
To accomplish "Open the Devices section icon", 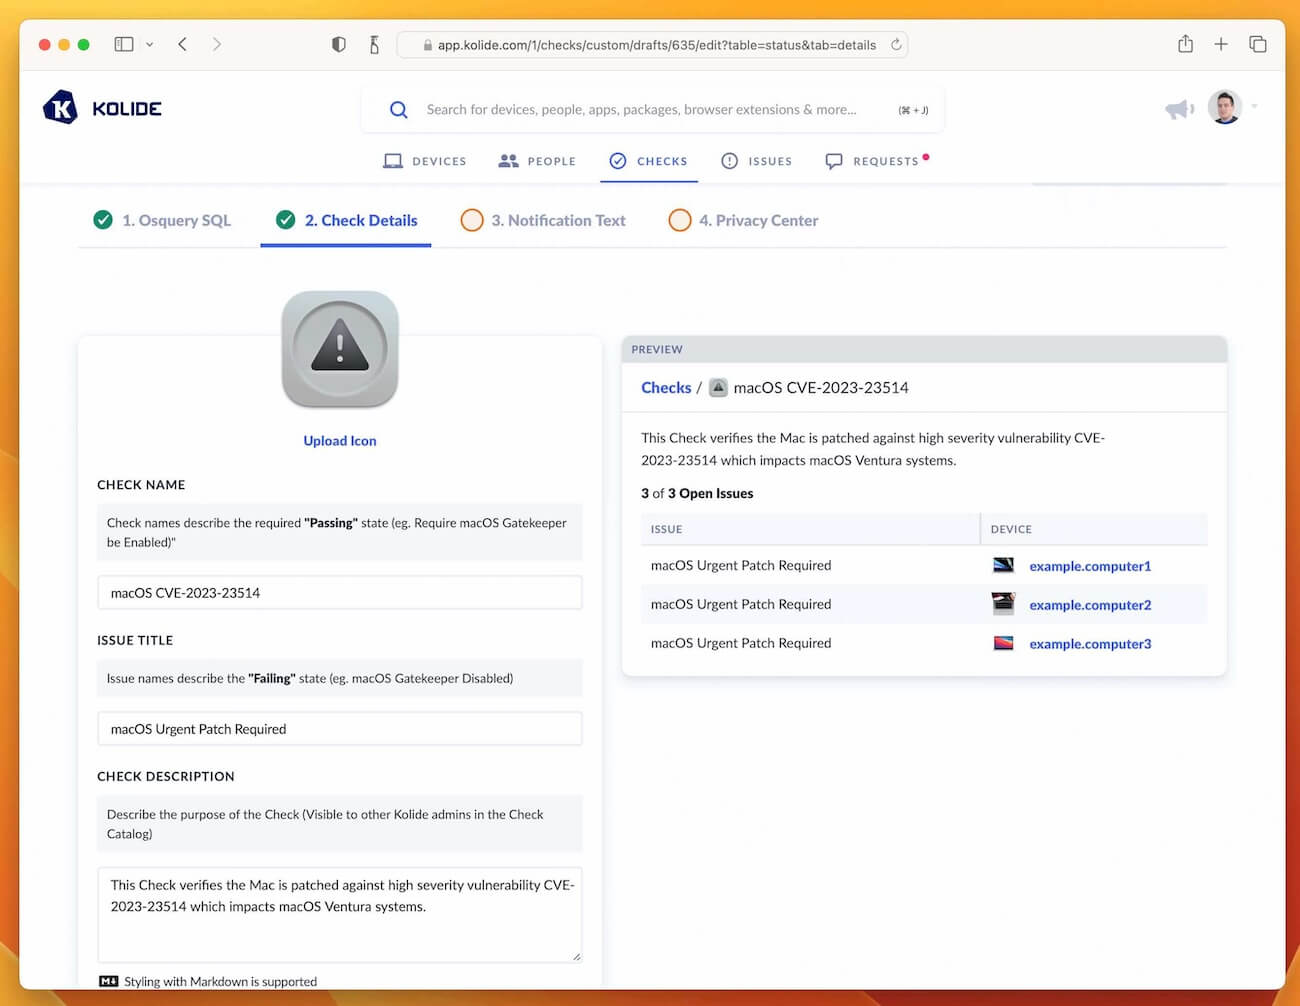I will click(x=393, y=160).
